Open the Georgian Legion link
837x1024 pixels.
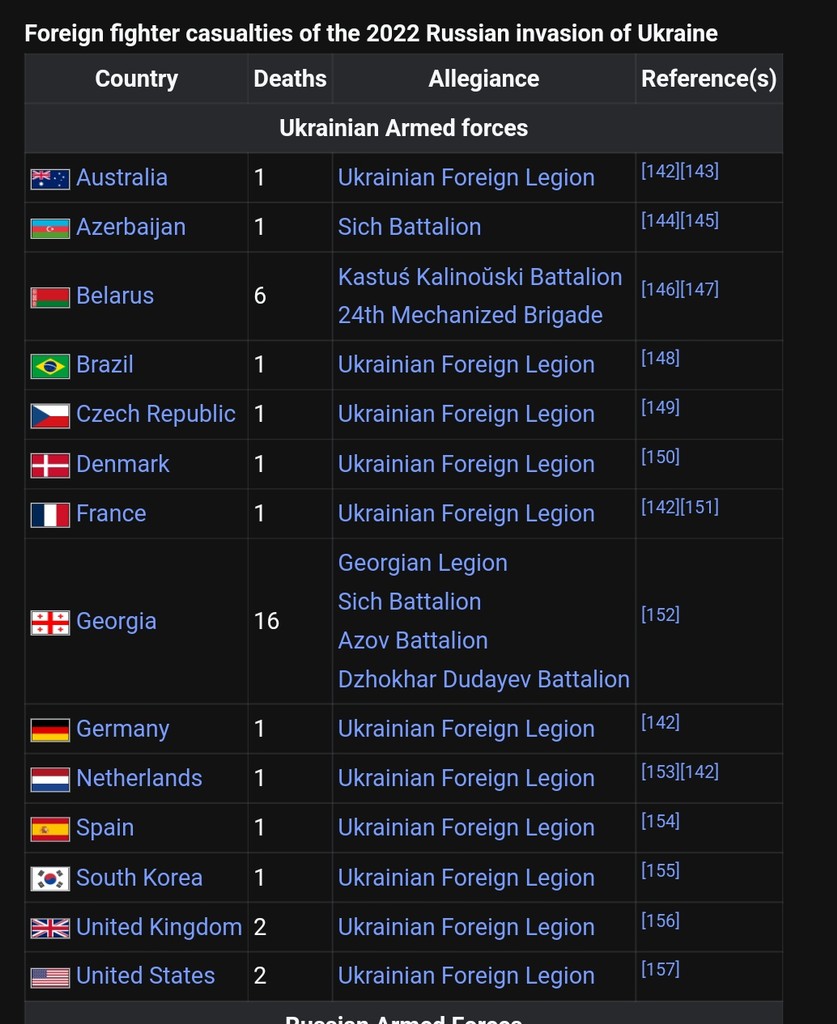(423, 563)
